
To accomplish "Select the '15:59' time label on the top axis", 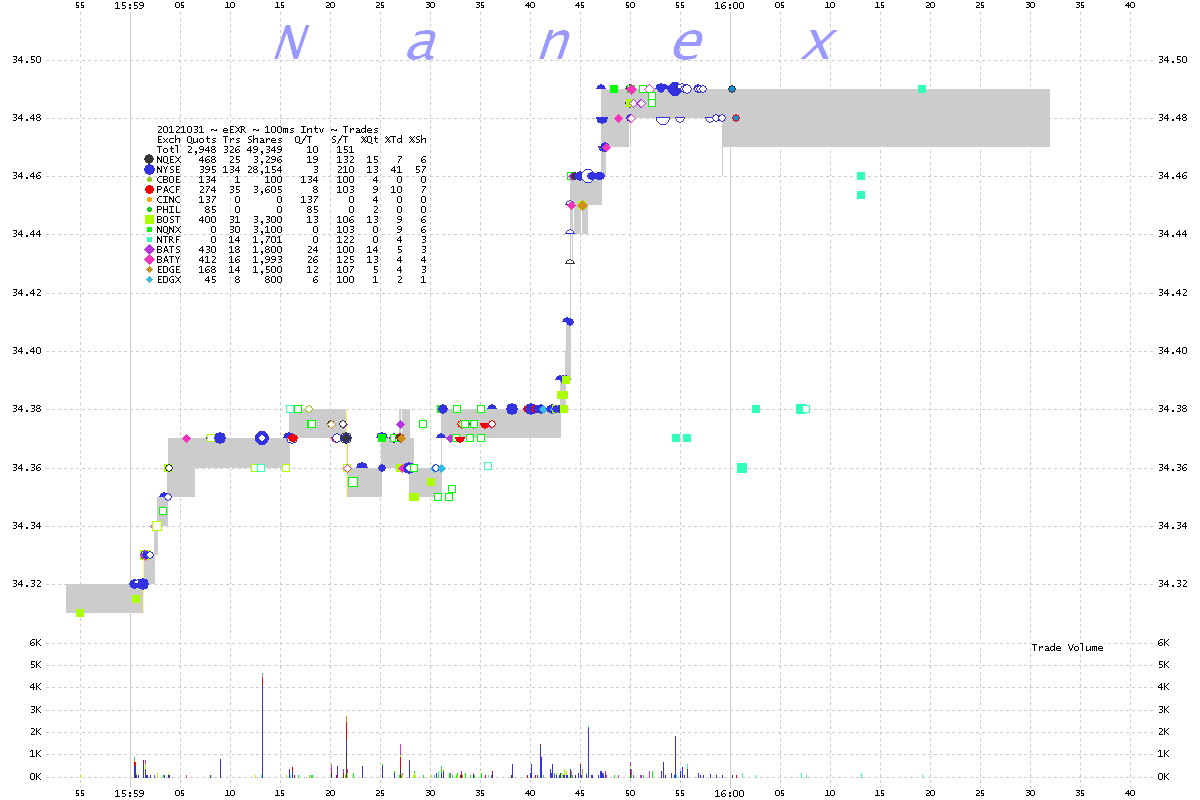I will (130, 5).
